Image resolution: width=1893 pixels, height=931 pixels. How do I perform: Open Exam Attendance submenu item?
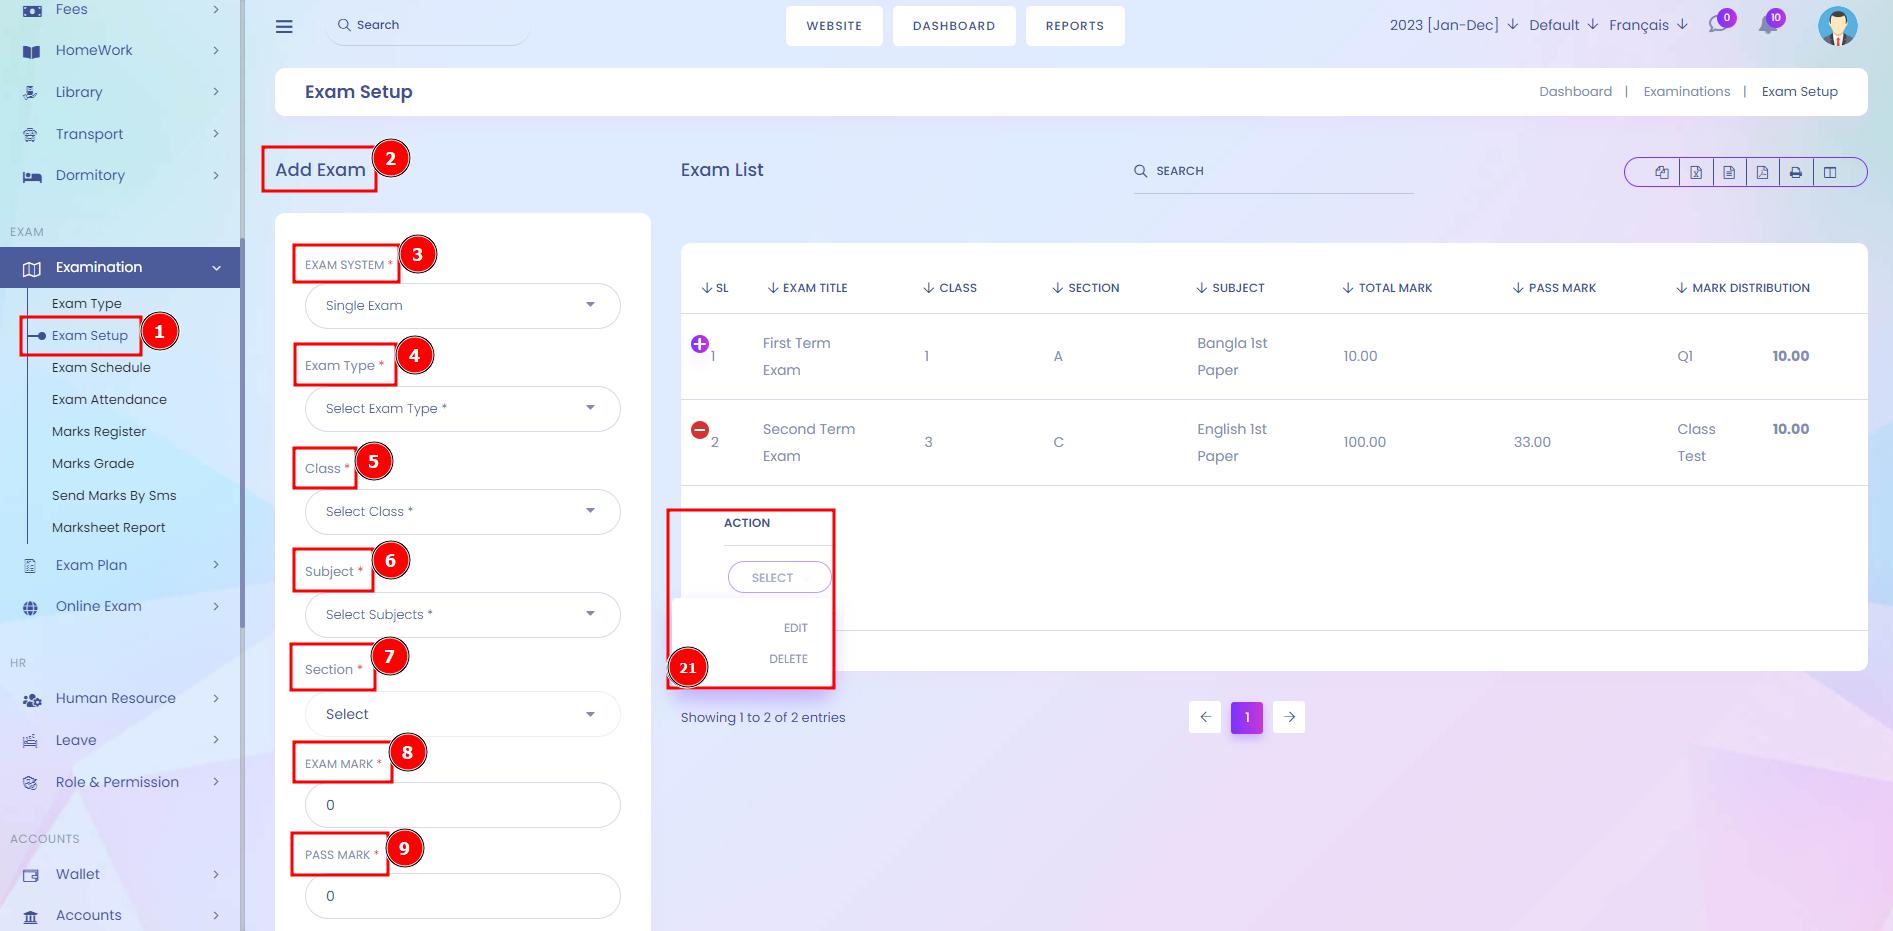(x=109, y=400)
